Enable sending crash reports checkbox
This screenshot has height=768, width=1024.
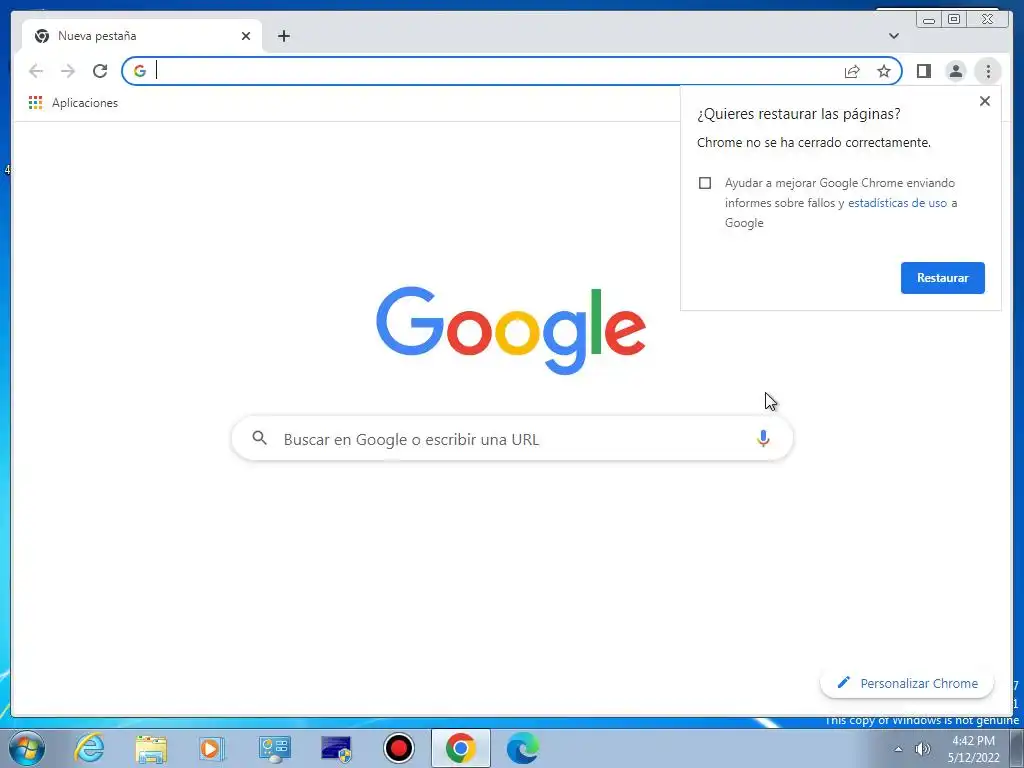[705, 183]
